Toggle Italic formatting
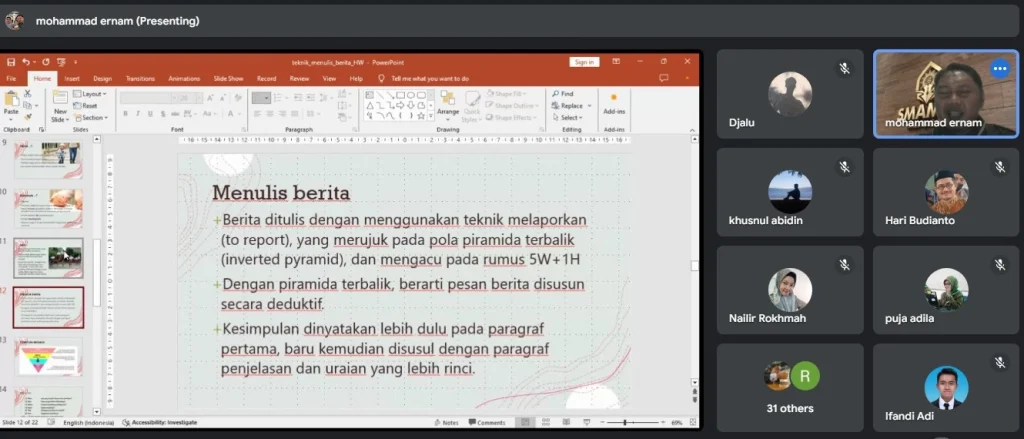This screenshot has width=1024, height=439. (x=137, y=114)
